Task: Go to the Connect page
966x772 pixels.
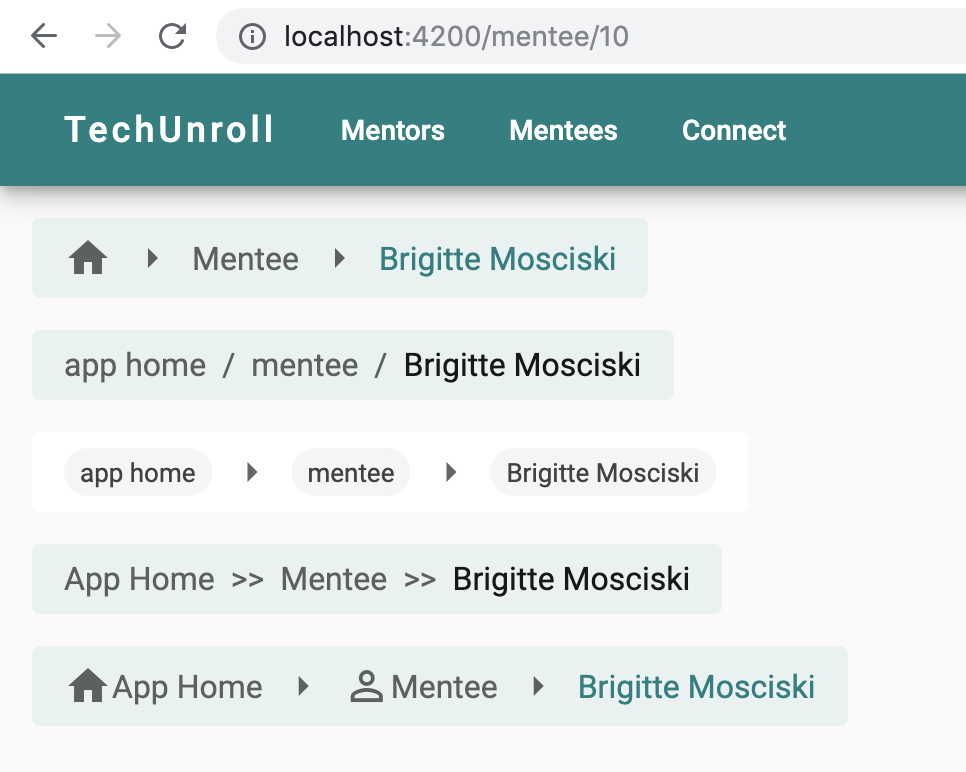Action: pos(734,130)
